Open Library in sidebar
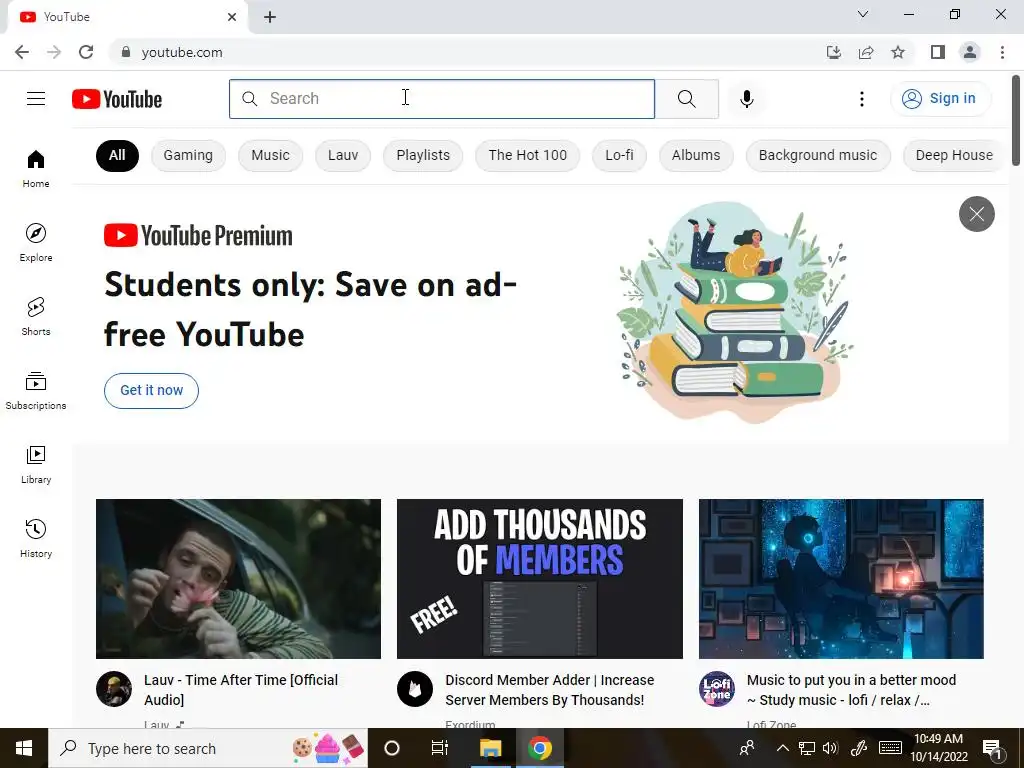 pyautogui.click(x=36, y=464)
